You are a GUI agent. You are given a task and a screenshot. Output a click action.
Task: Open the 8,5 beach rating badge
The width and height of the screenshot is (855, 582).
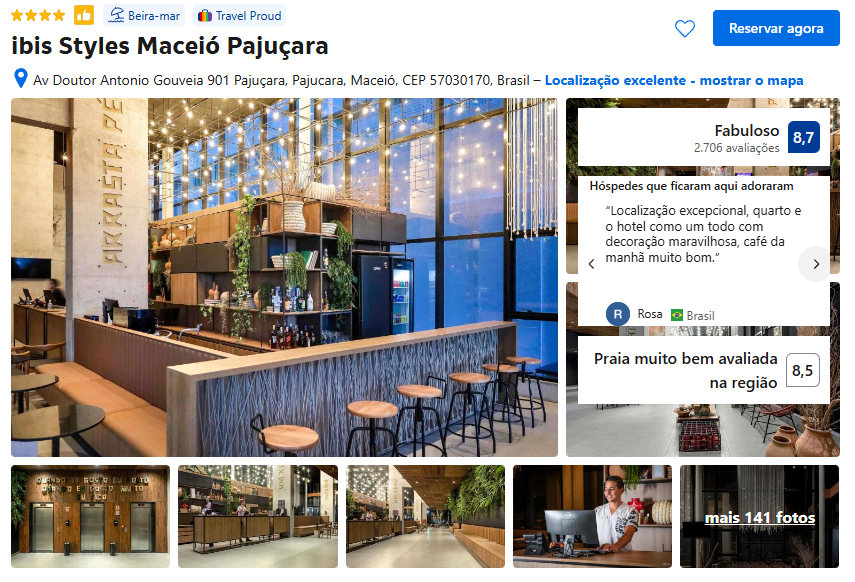point(803,370)
